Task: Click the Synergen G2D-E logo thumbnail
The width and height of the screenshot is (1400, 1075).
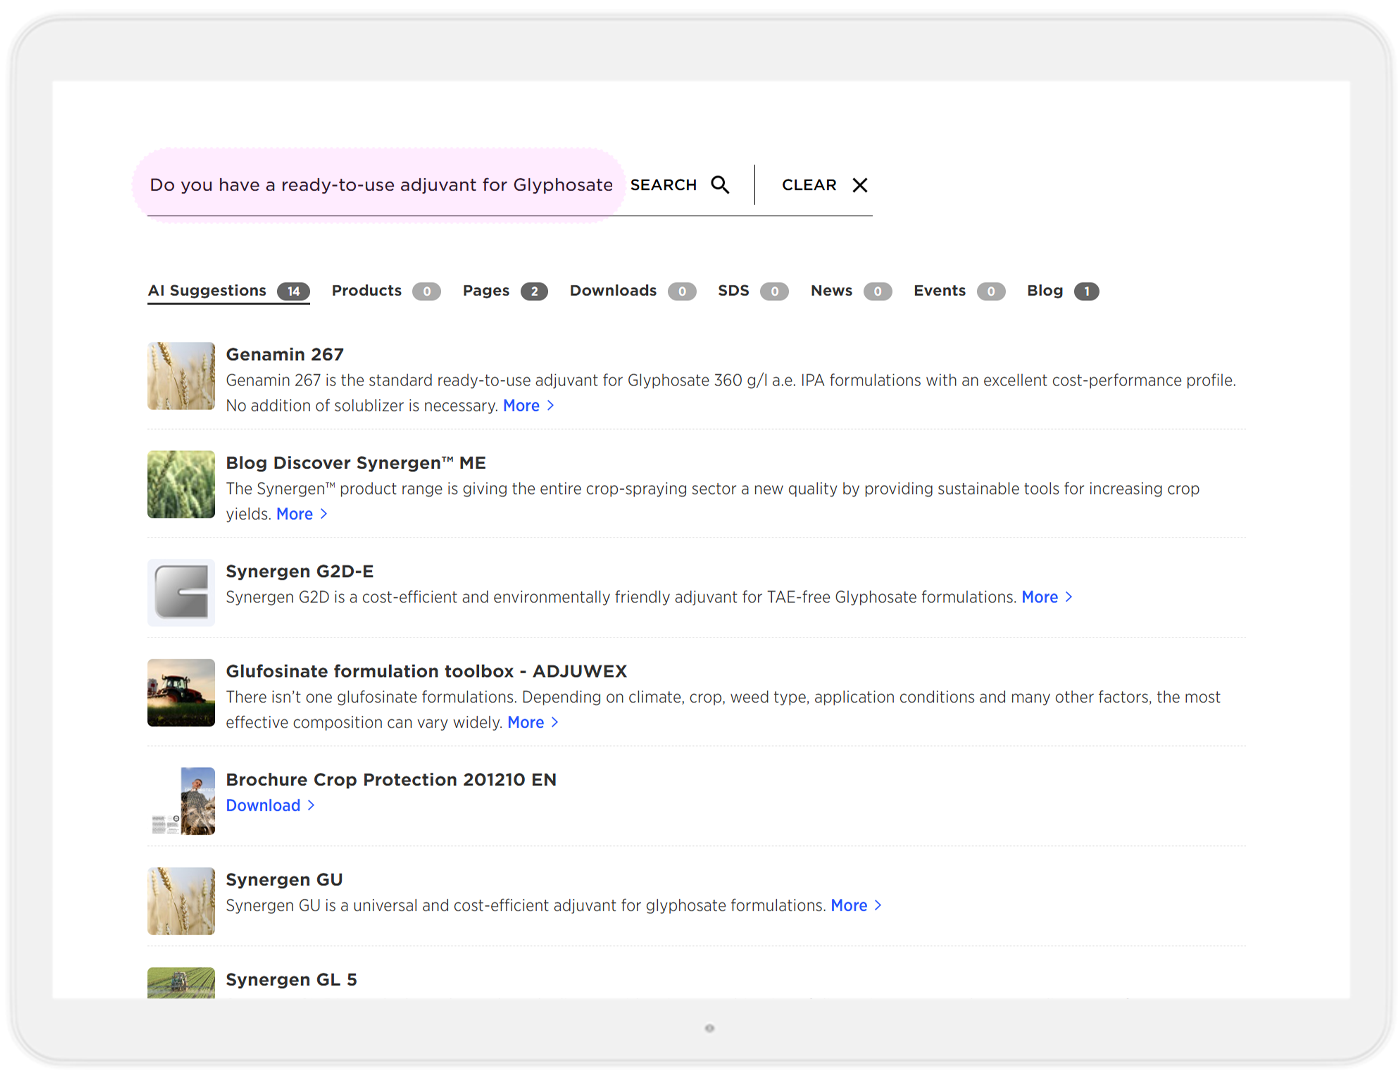Action: [181, 593]
